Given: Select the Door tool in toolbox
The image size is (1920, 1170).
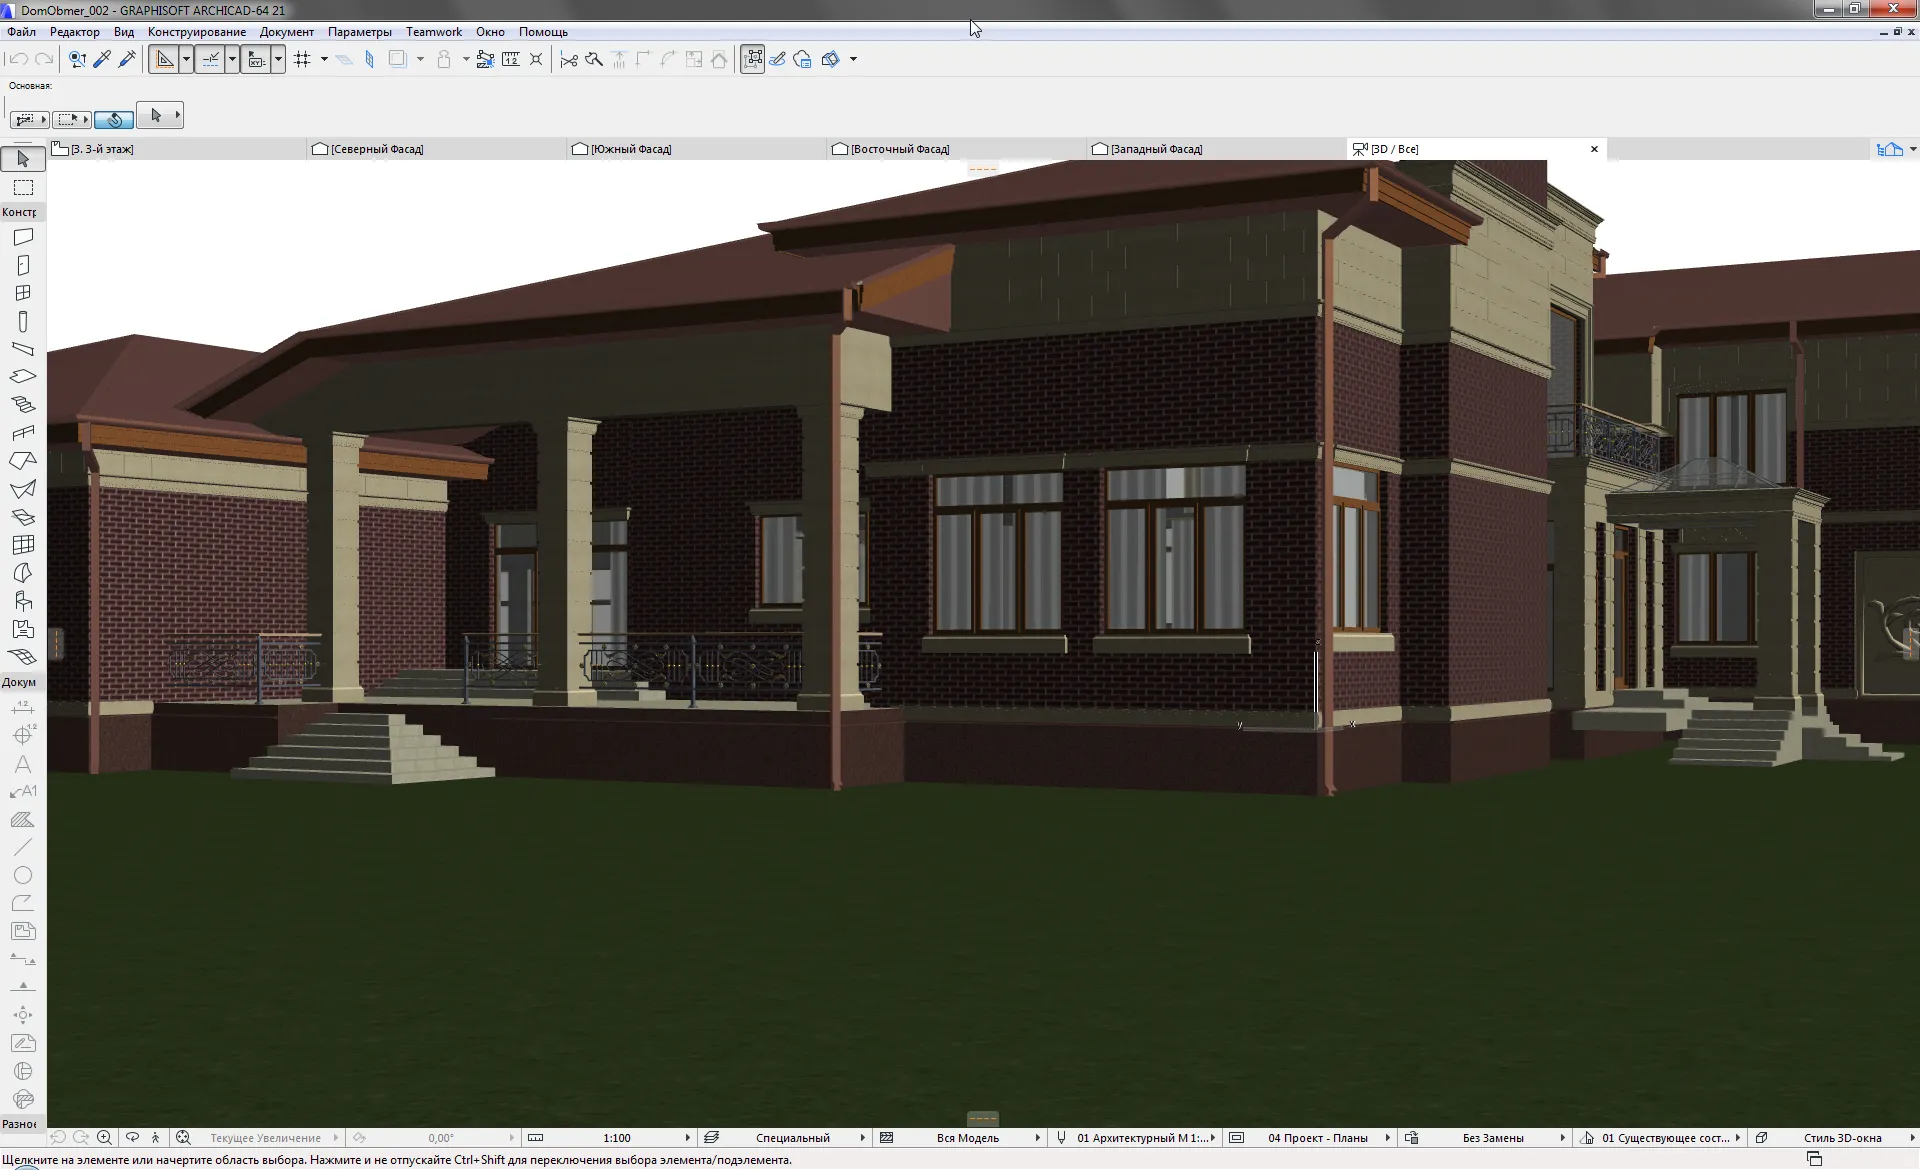Looking at the screenshot, I should point(23,265).
